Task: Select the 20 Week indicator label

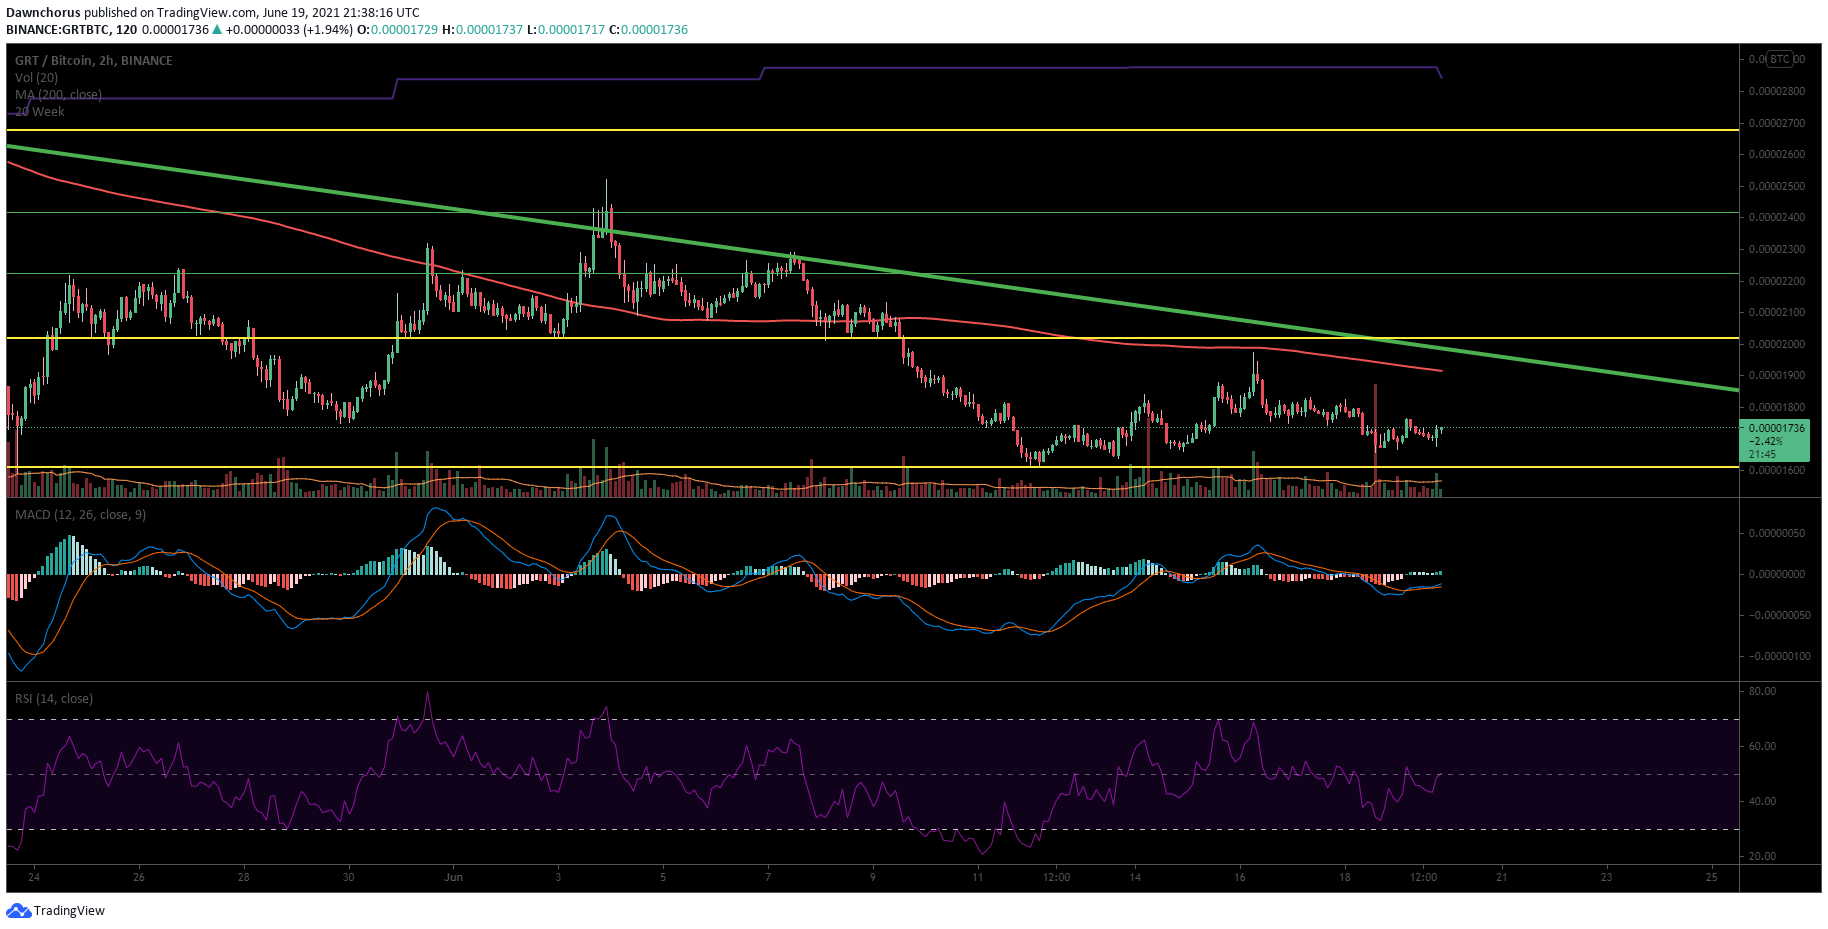Action: coord(39,111)
